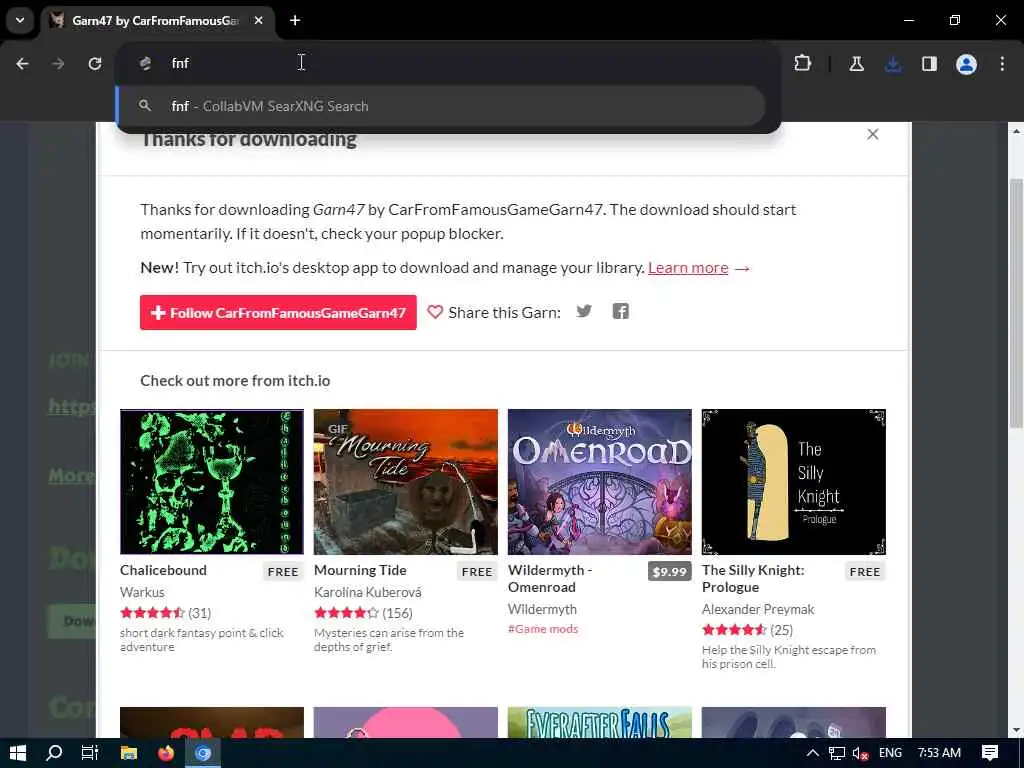
Task: Click the Wildermyth - Omenroad title link
Action: click(x=550, y=579)
